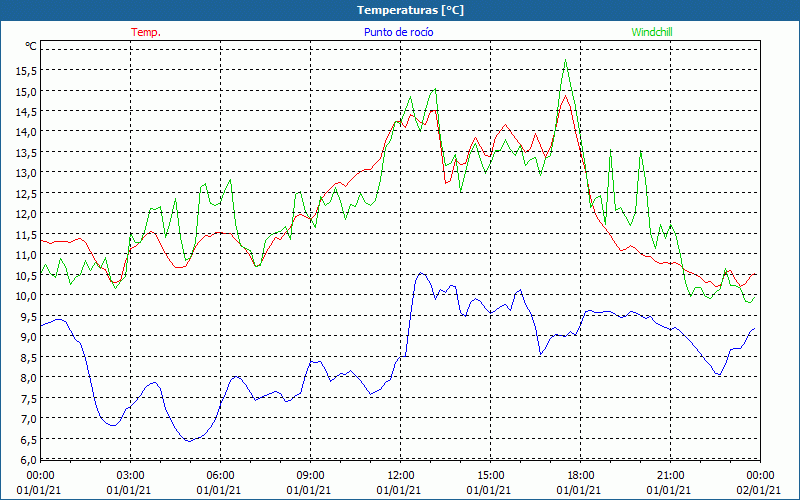
Task: Click the 6,0 y-axis value
Action: (x=28, y=460)
